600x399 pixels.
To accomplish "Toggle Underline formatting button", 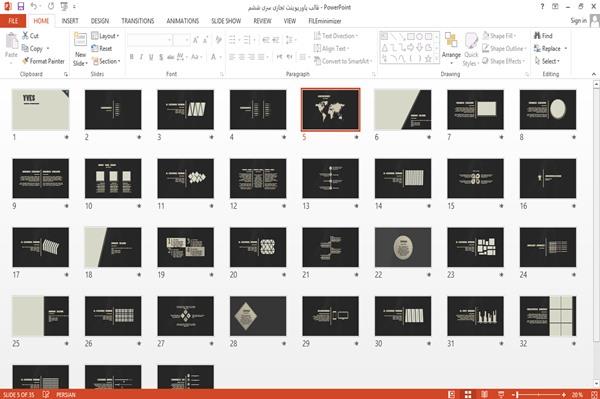I will point(151,57).
